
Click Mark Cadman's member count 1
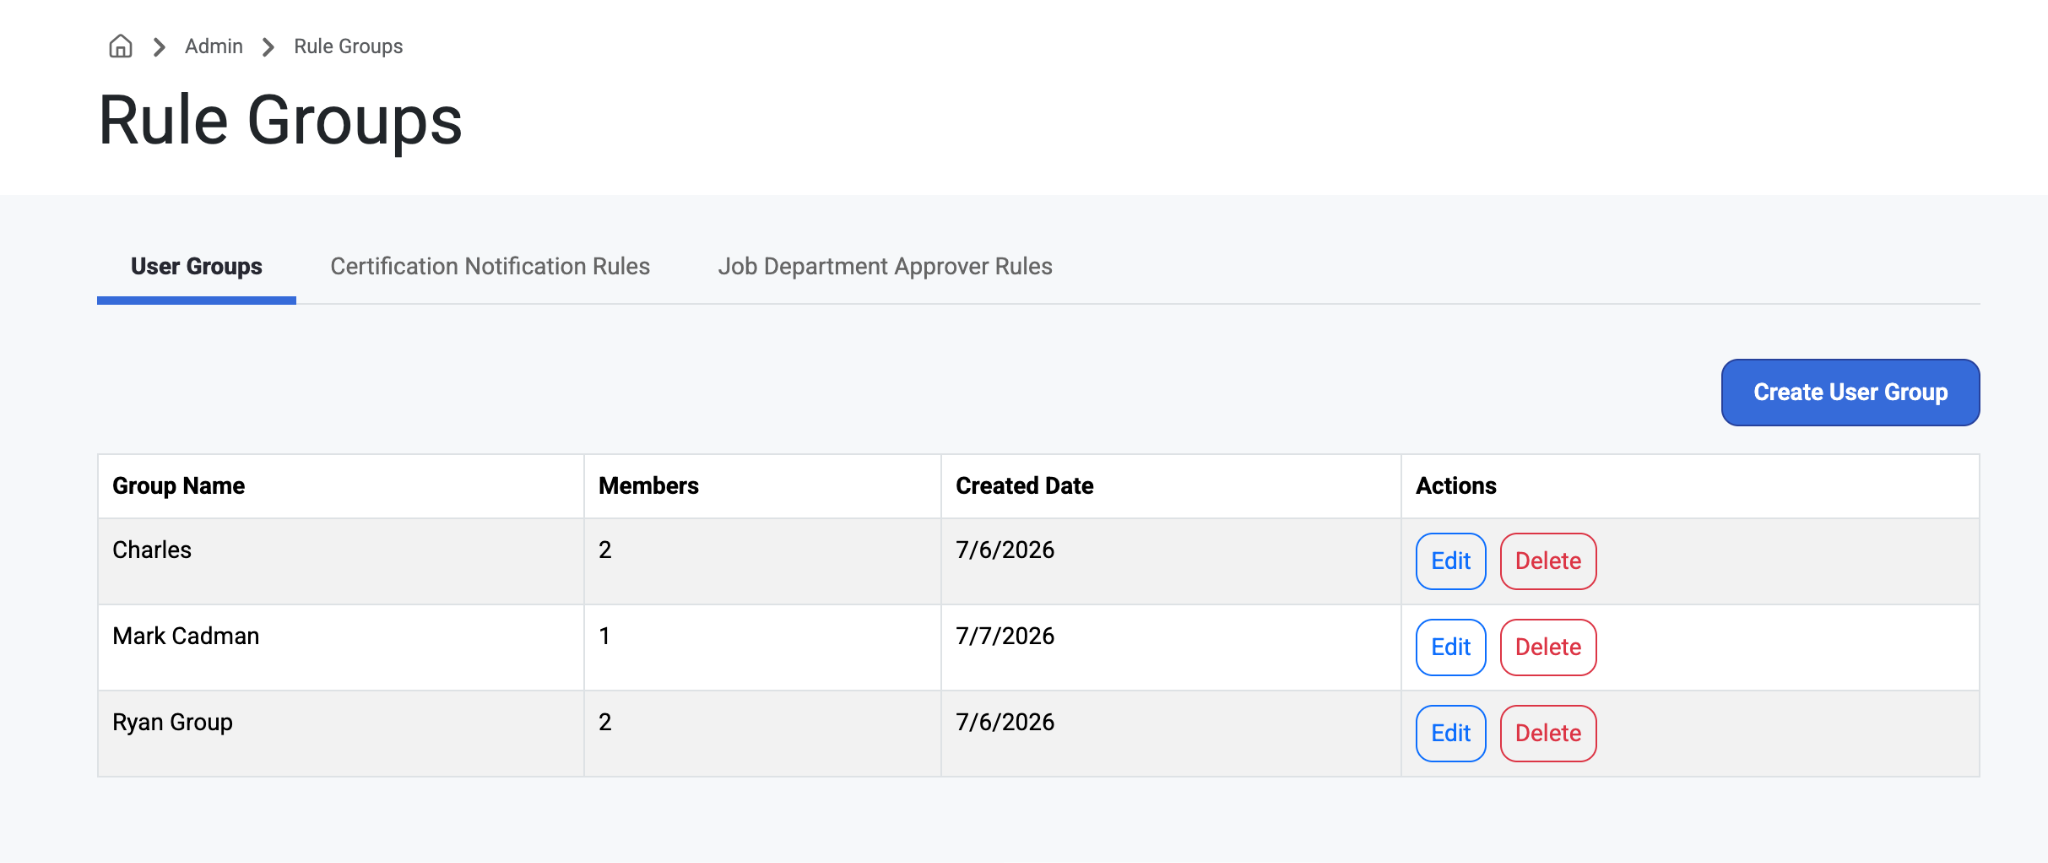(x=604, y=636)
